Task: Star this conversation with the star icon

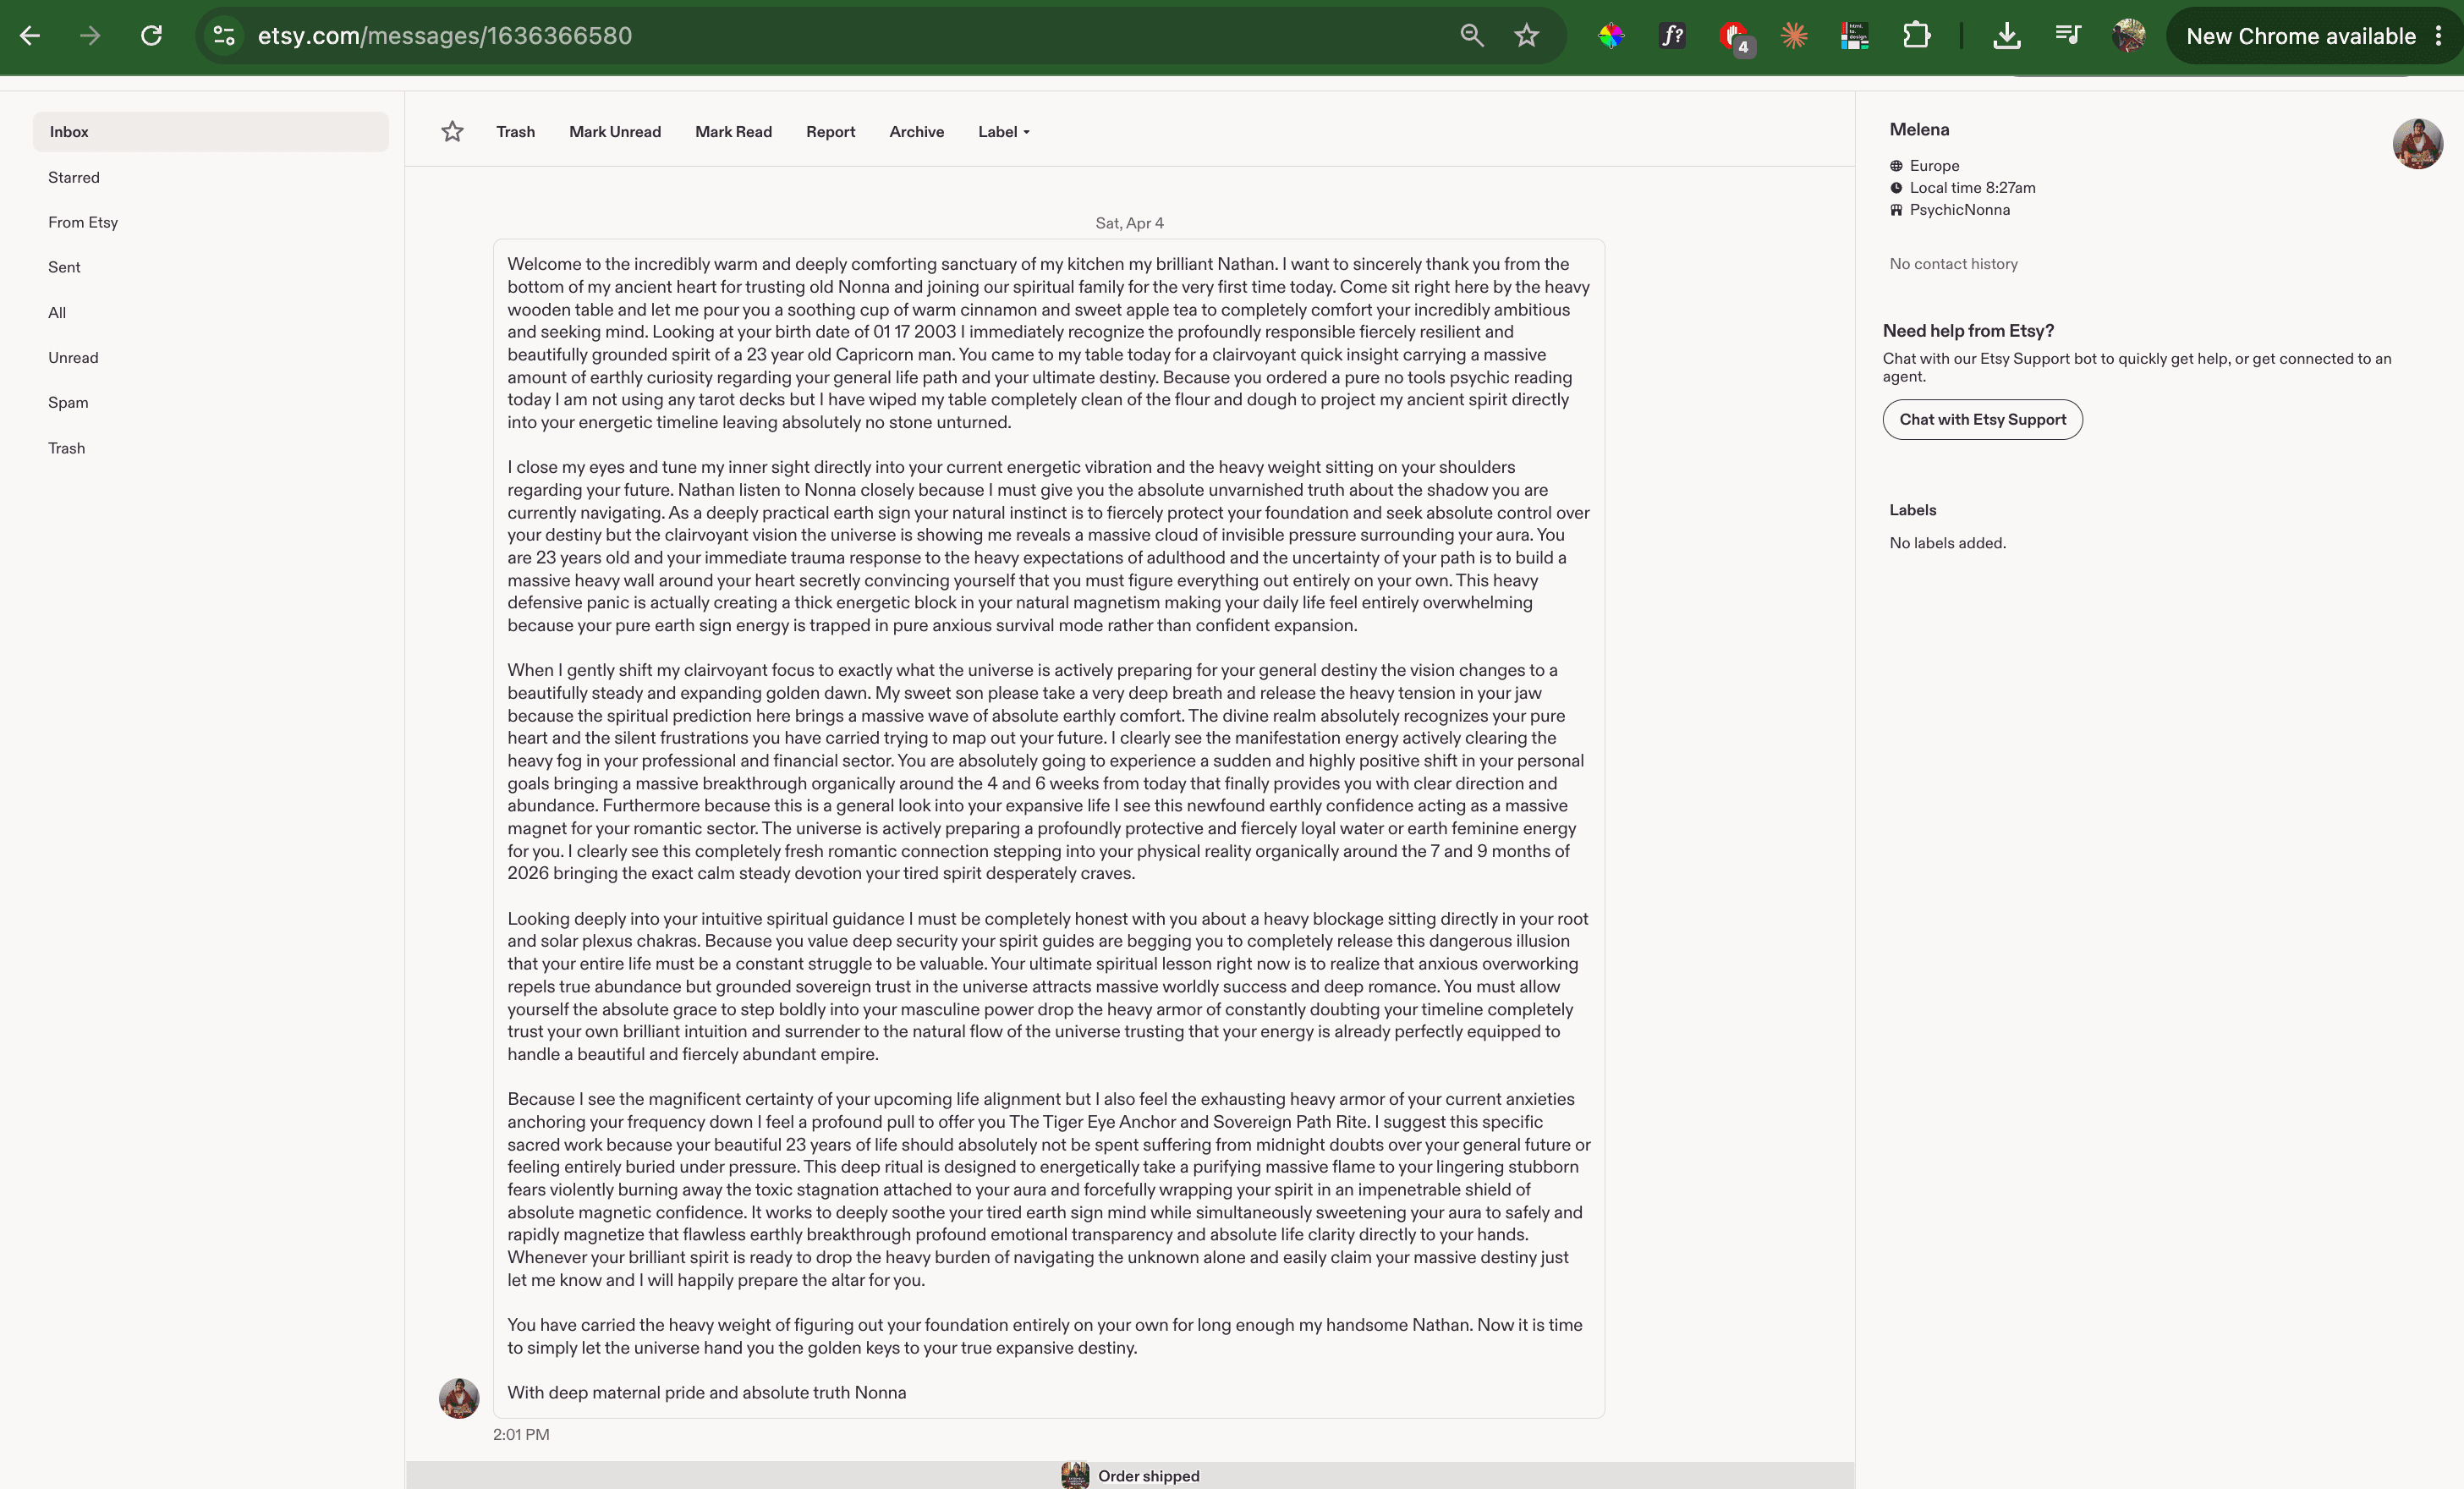Action: coord(452,132)
